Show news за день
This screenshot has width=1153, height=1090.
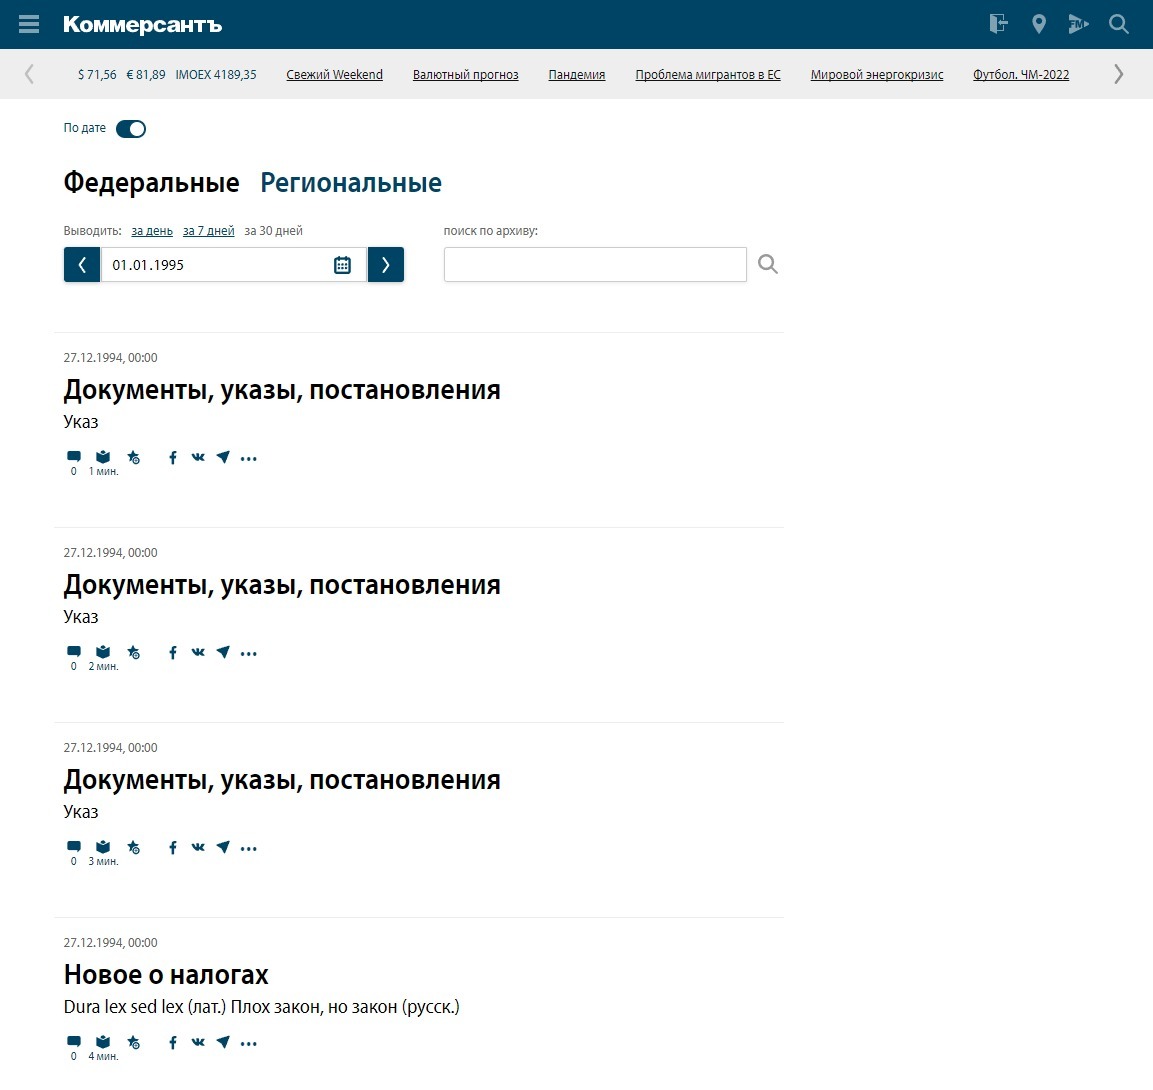(152, 231)
